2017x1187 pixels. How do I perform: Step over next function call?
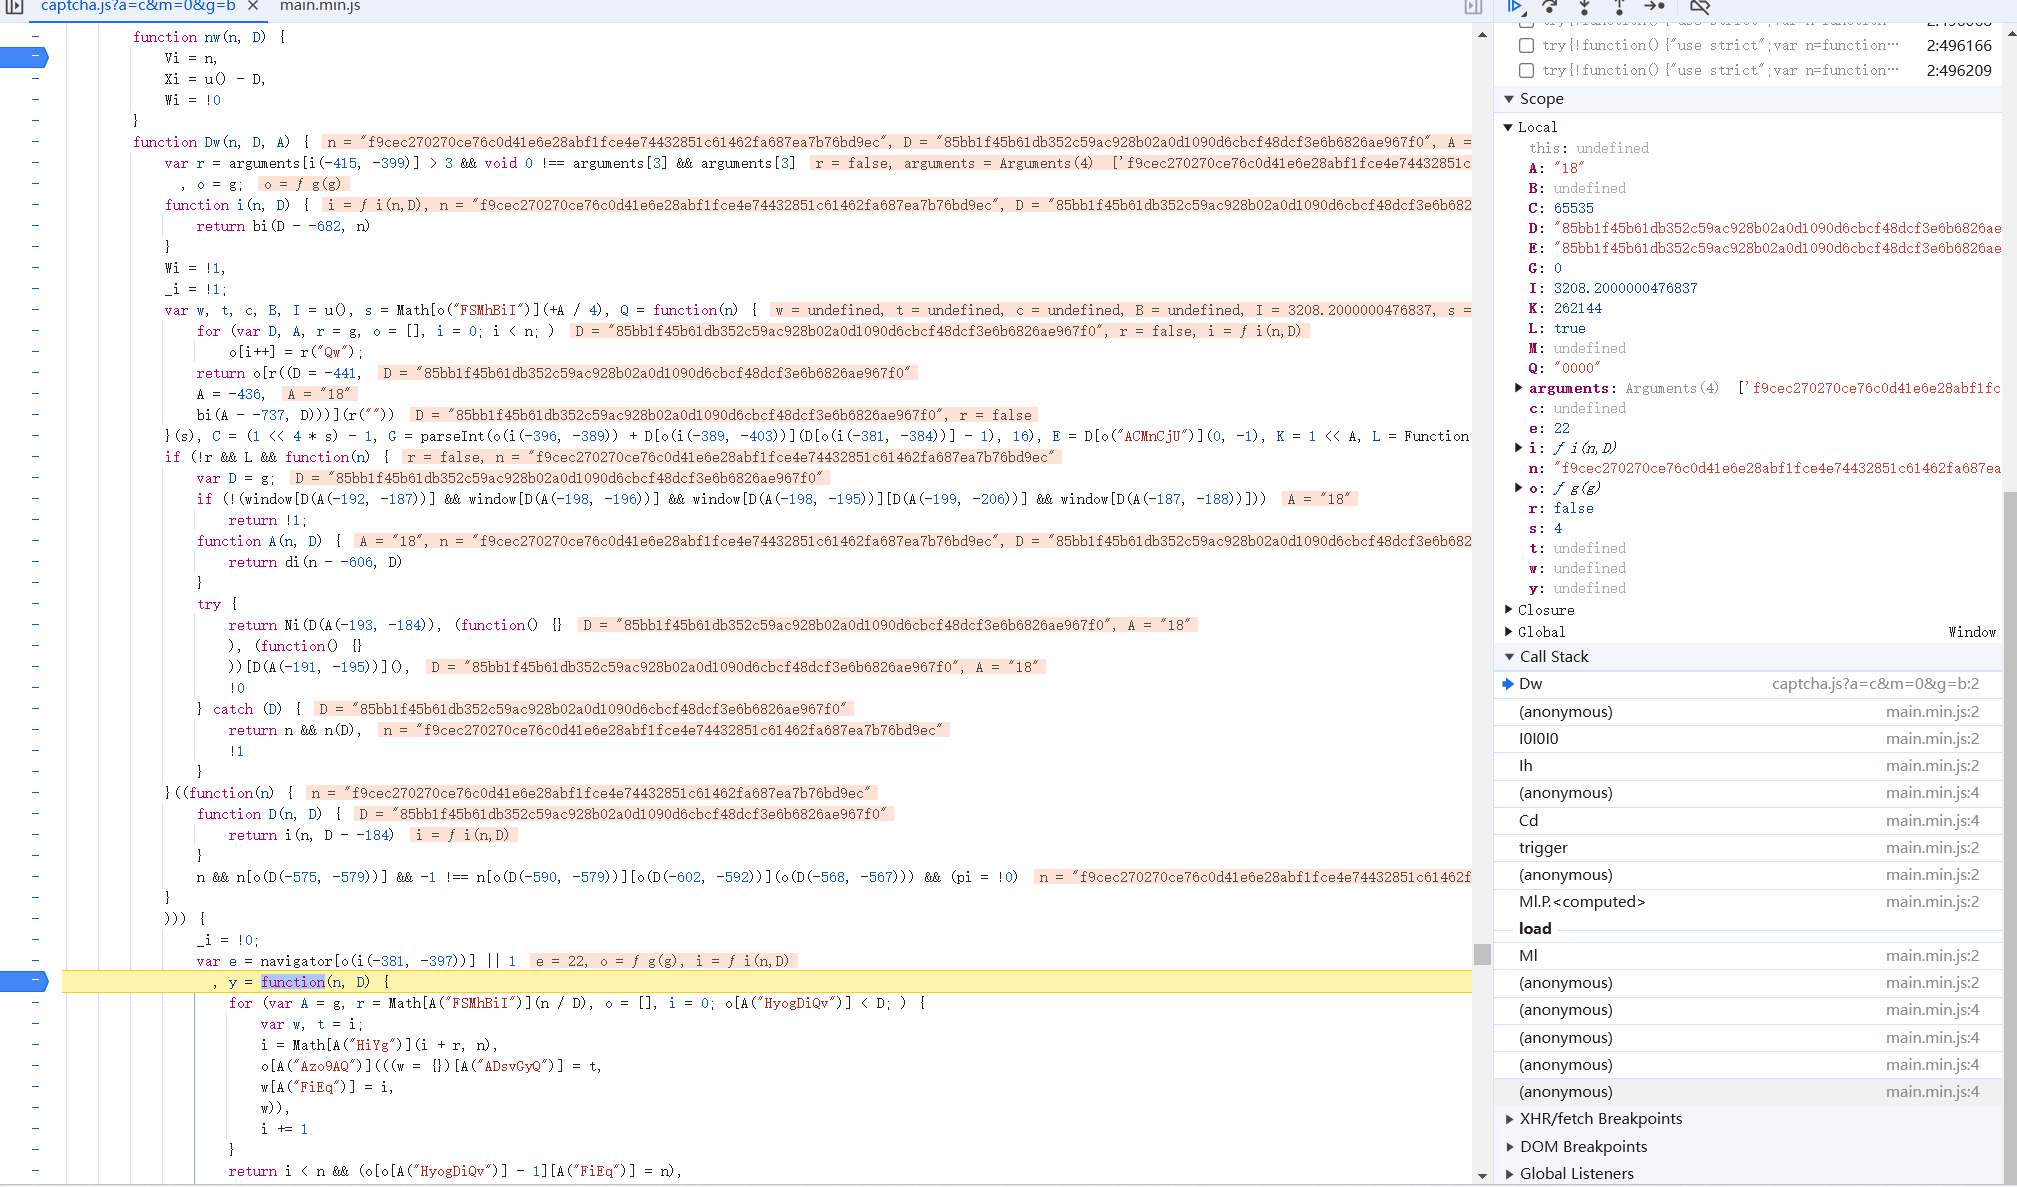[x=1550, y=6]
